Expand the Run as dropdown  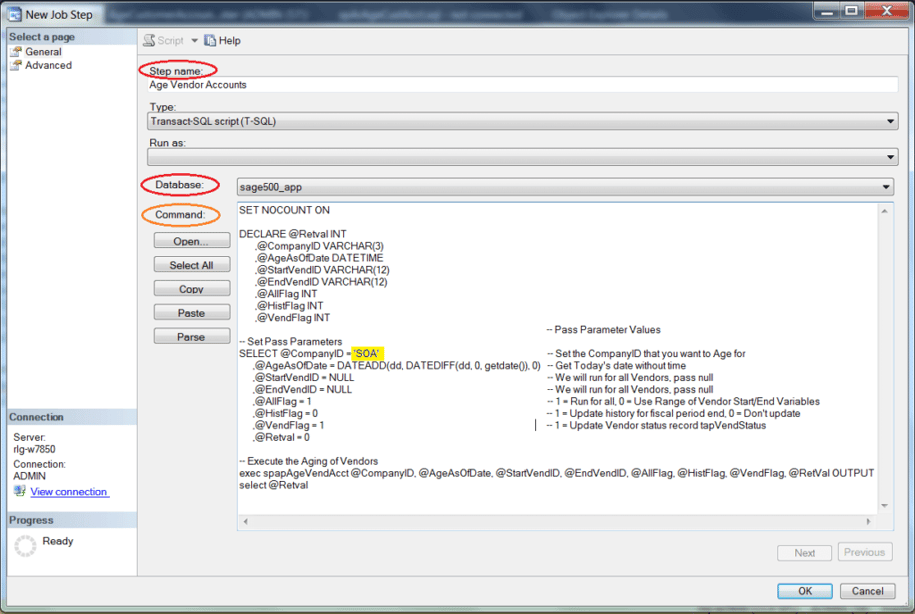click(890, 157)
